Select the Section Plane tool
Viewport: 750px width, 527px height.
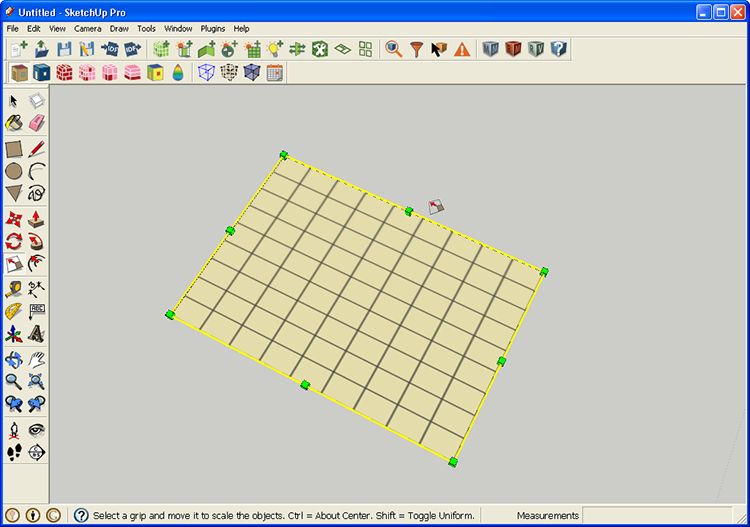point(36,452)
